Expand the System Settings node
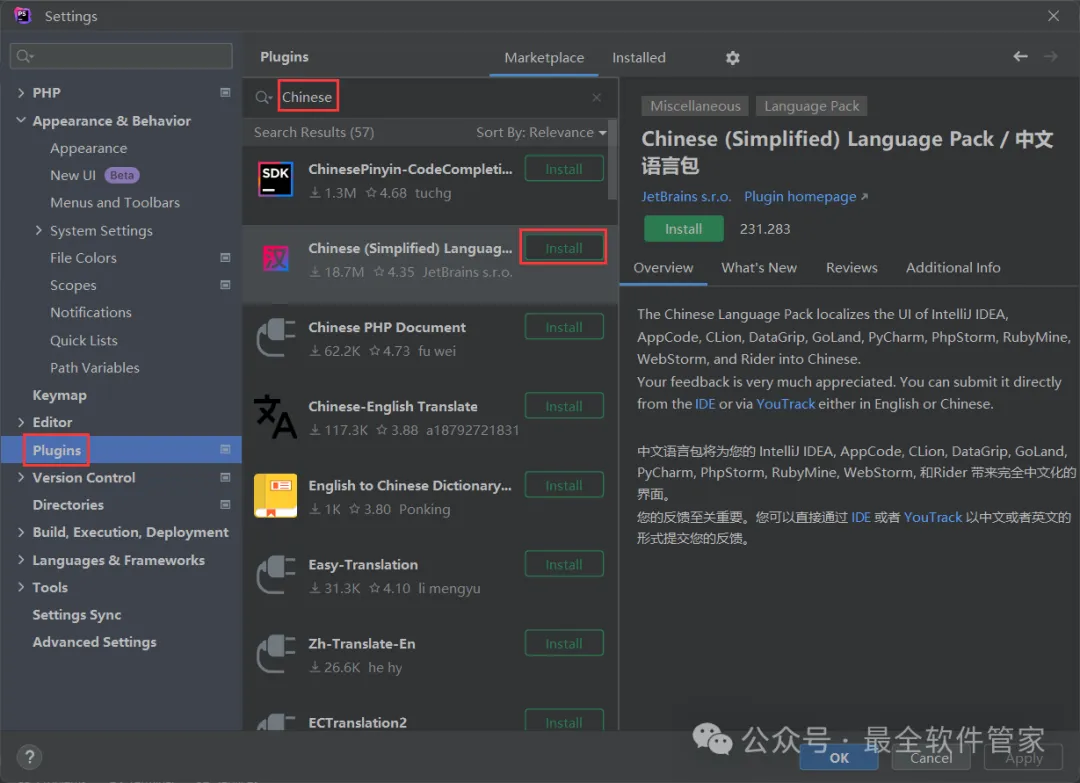Image resolution: width=1080 pixels, height=783 pixels. [39, 230]
